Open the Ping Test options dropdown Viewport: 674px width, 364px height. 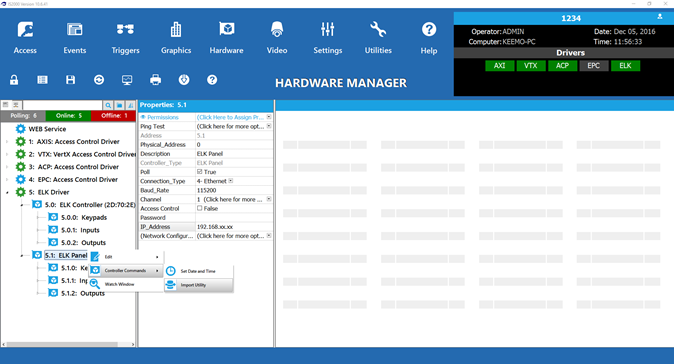coord(269,126)
